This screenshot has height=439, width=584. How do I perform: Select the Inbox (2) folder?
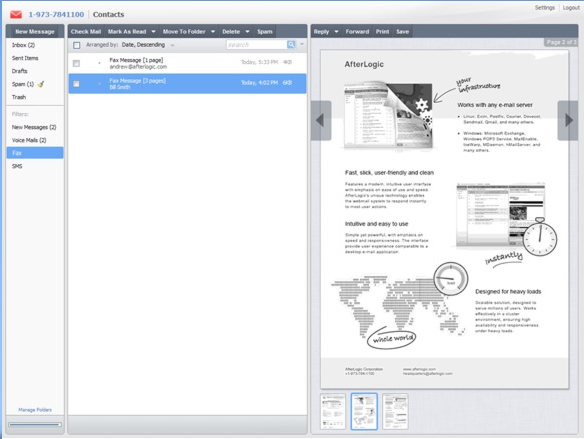click(x=23, y=45)
